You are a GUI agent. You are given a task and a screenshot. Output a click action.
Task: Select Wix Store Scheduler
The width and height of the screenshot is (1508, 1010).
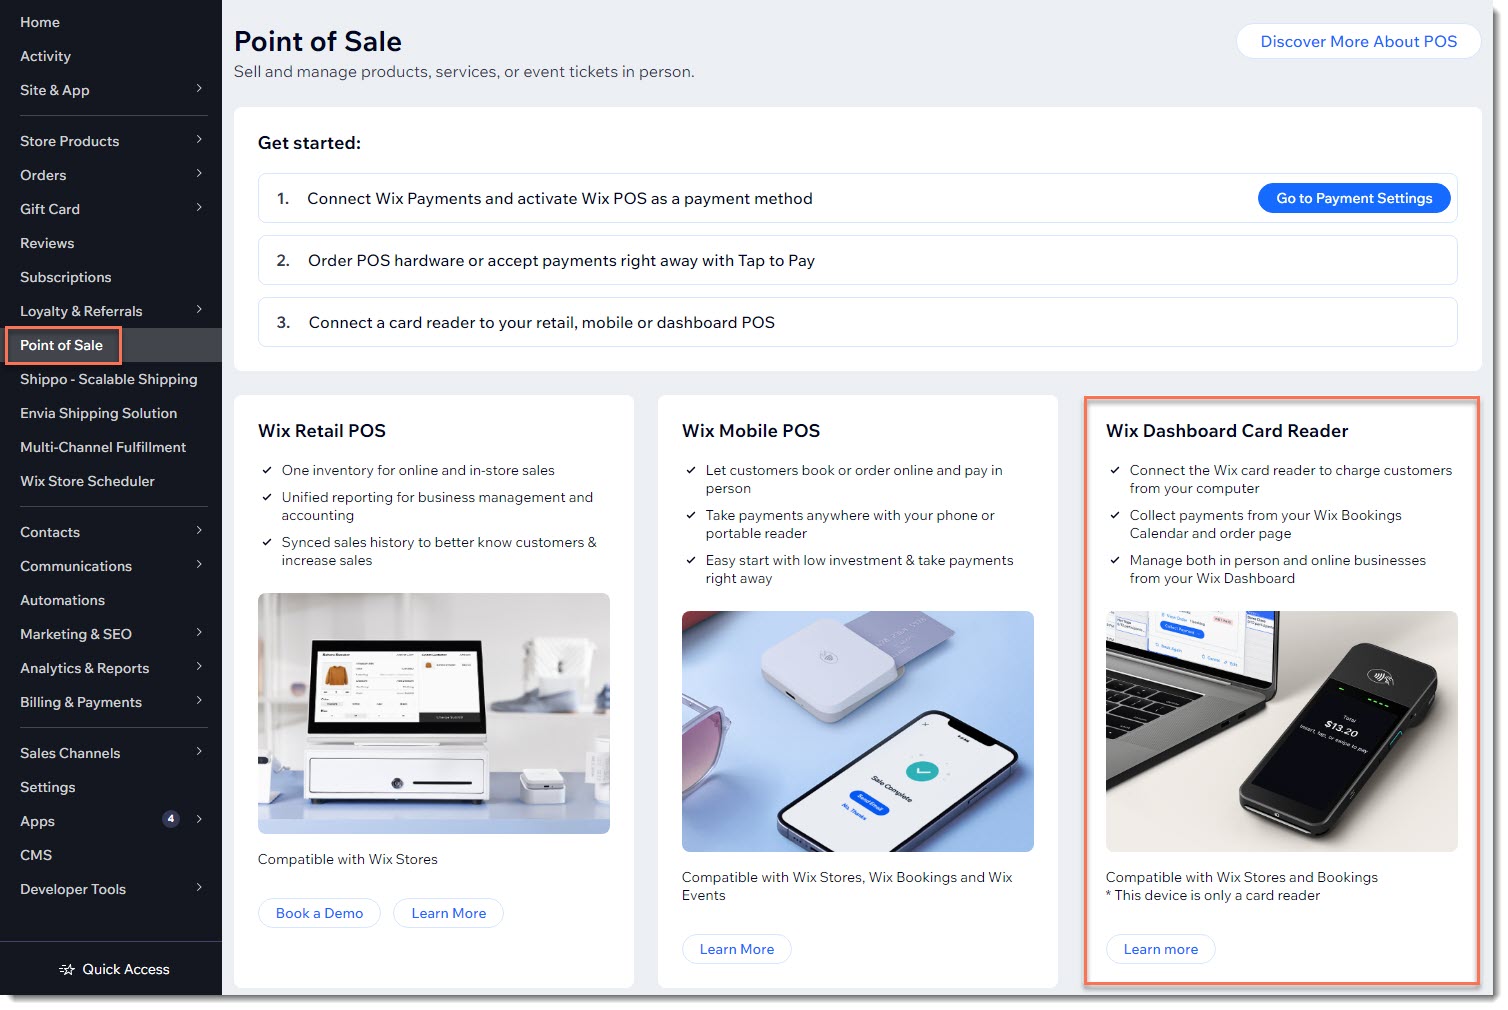tap(87, 480)
